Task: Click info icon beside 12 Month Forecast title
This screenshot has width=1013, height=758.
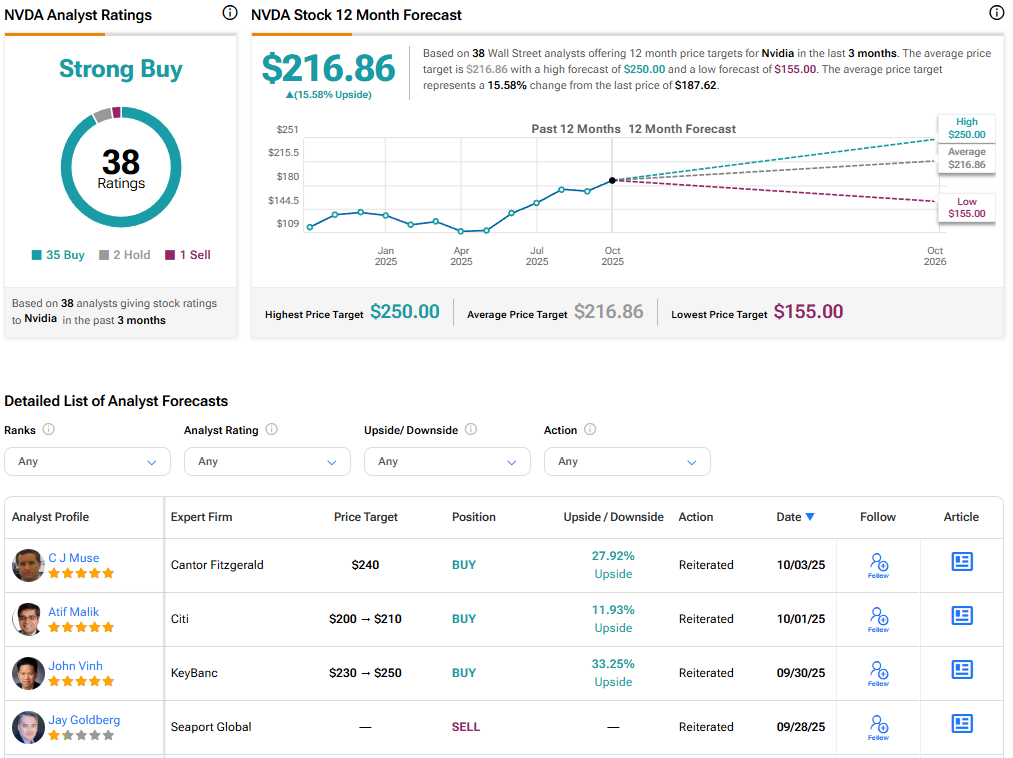Action: point(996,13)
